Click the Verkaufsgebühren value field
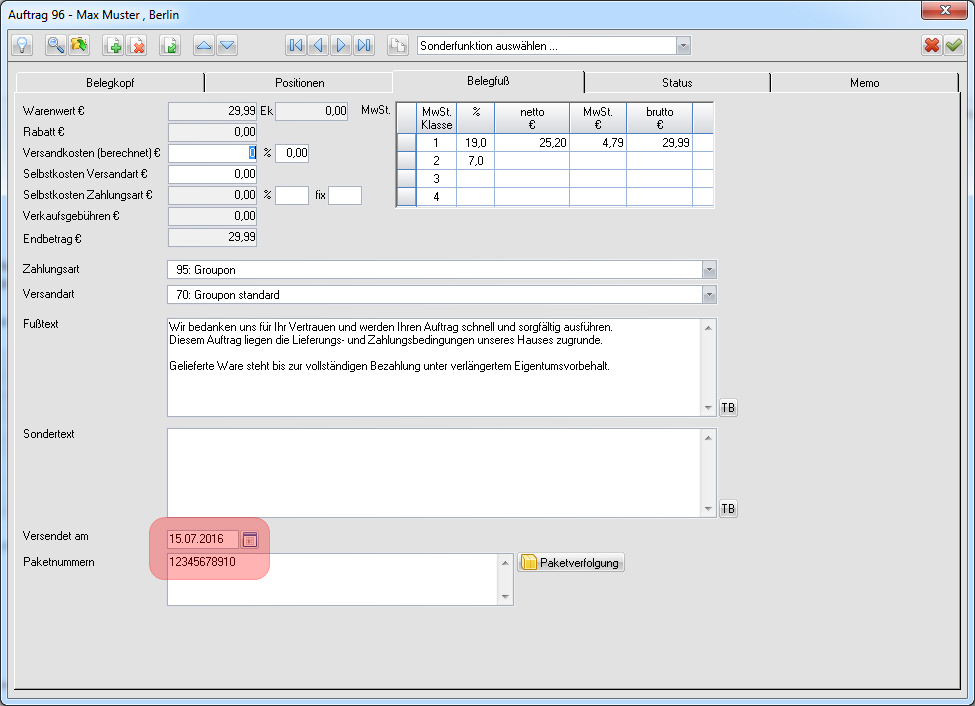Image resolution: width=975 pixels, height=706 pixels. (213, 216)
